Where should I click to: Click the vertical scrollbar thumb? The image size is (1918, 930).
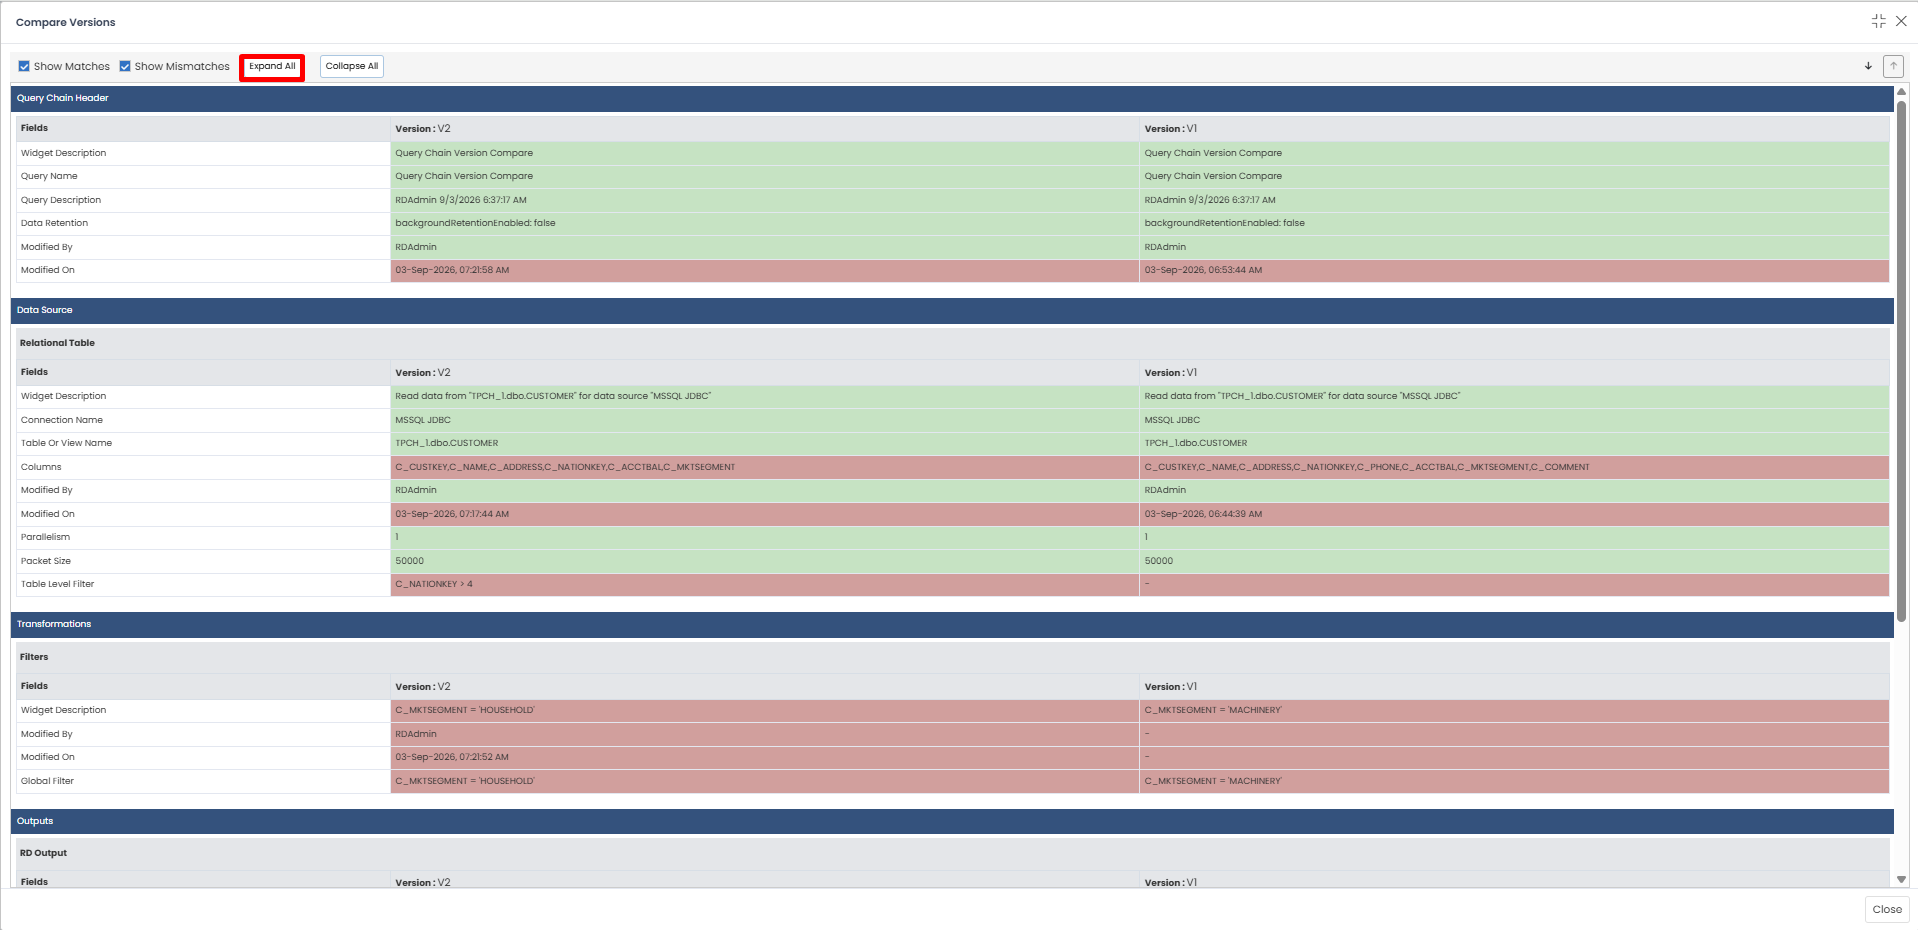[x=1901, y=360]
